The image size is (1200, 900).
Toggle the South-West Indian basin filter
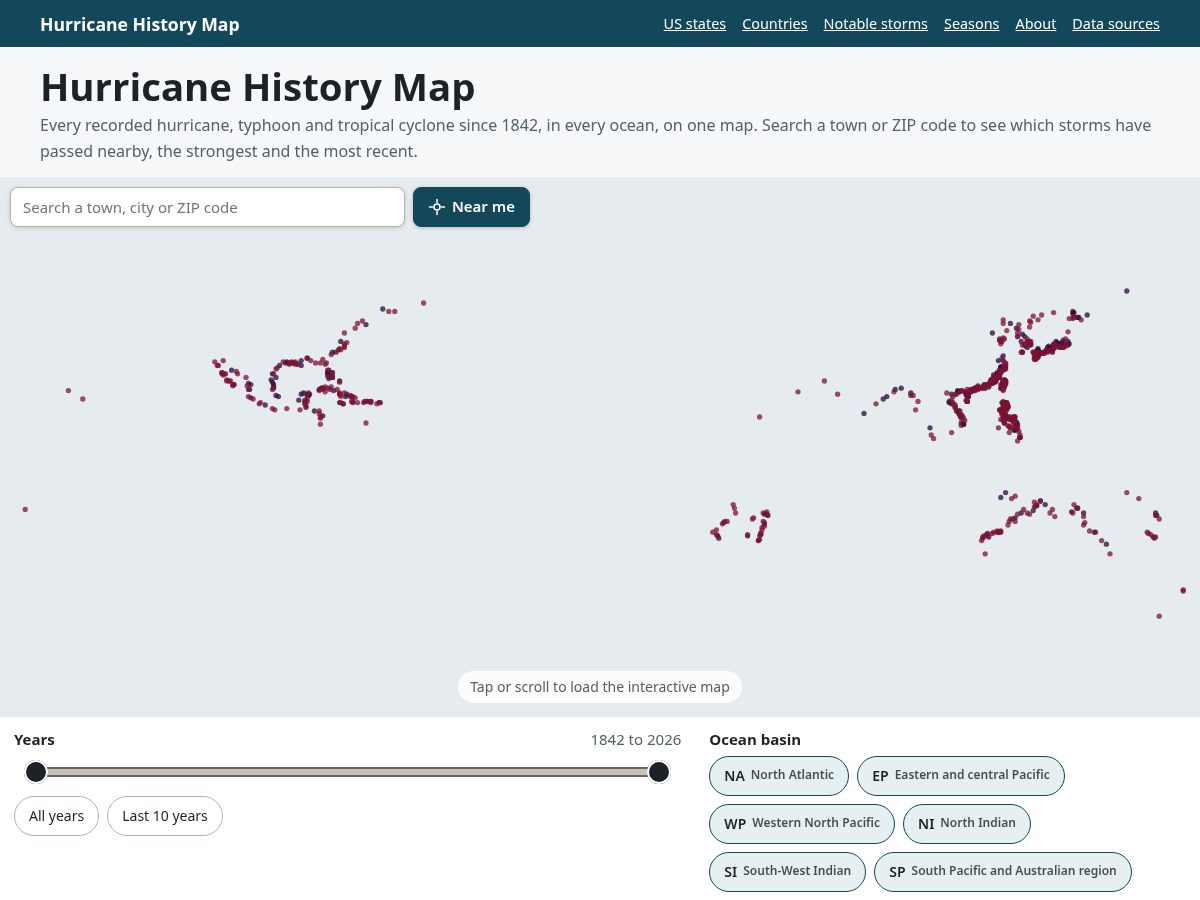(787, 872)
